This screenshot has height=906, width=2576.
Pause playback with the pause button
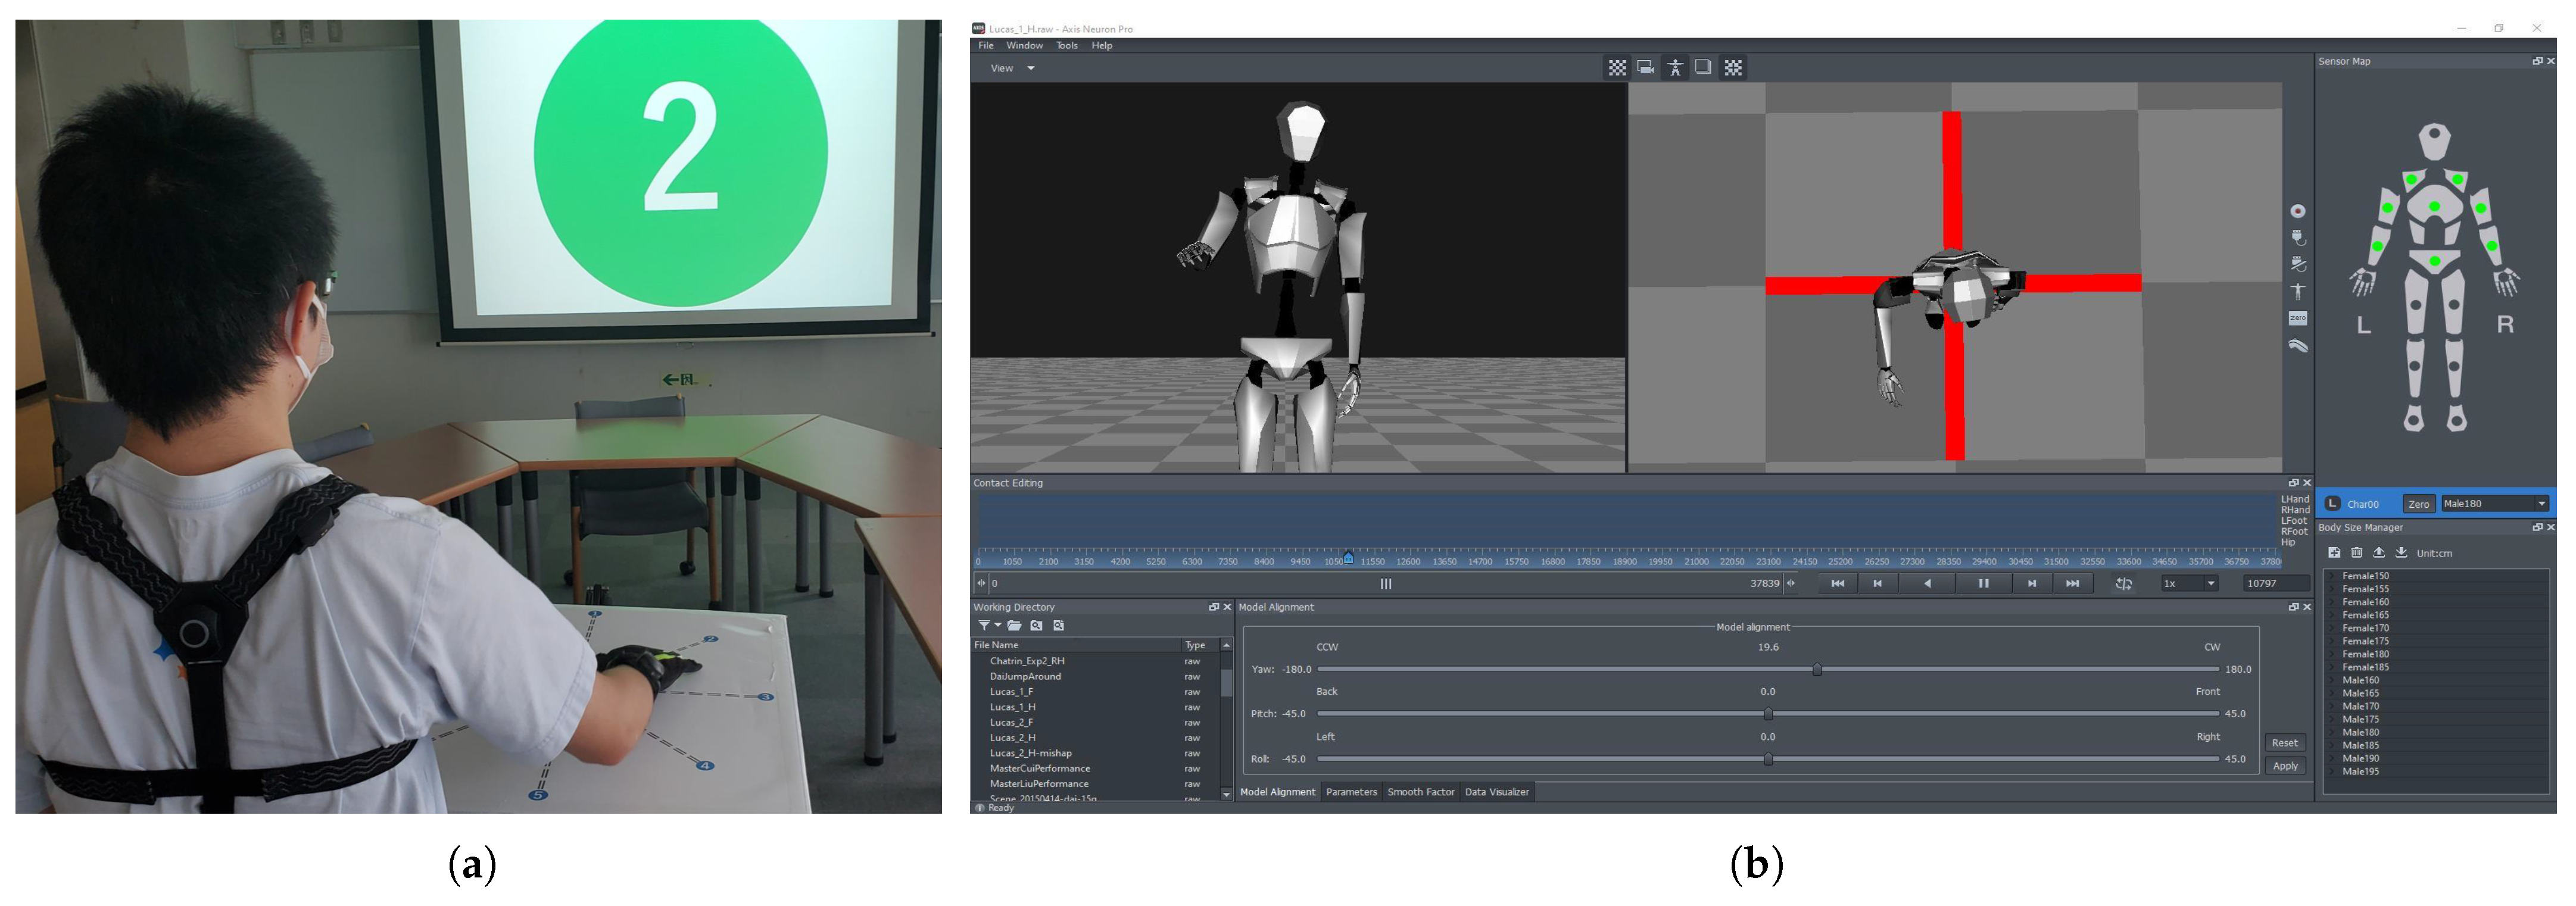click(1983, 584)
